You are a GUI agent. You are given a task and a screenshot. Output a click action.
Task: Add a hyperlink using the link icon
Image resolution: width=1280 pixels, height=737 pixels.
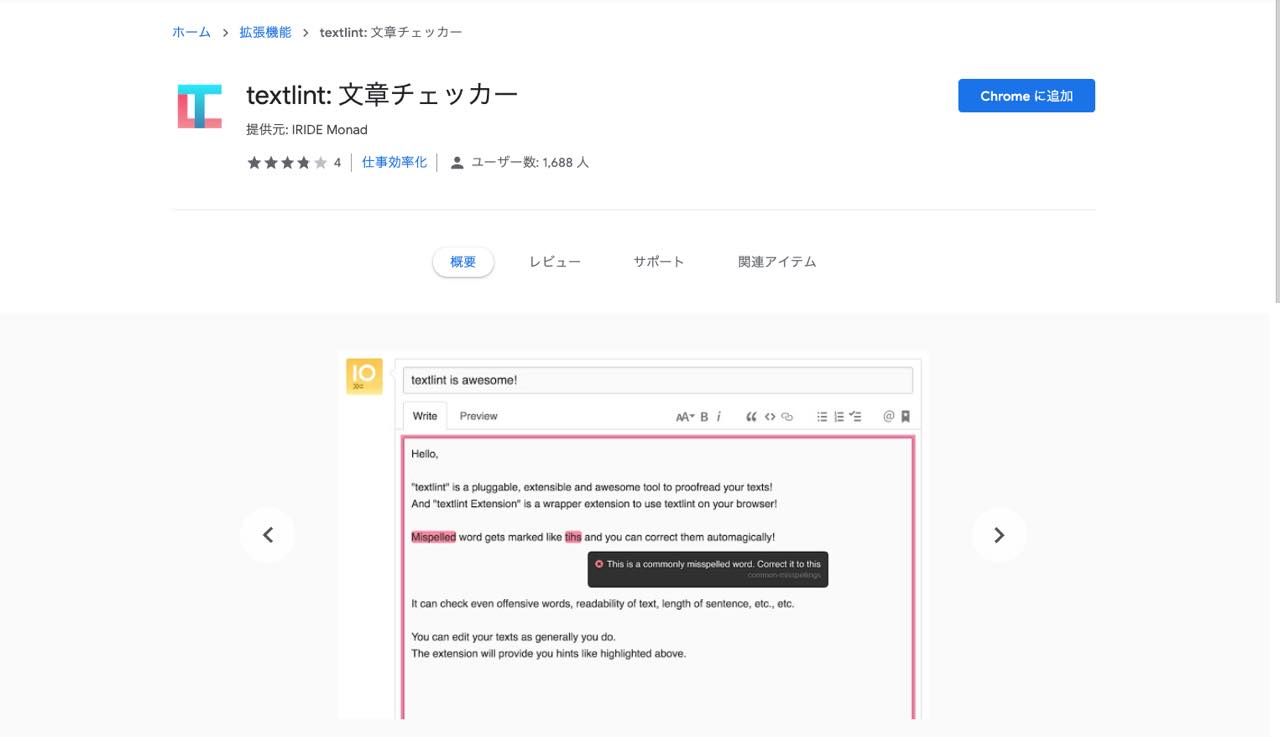[787, 417]
